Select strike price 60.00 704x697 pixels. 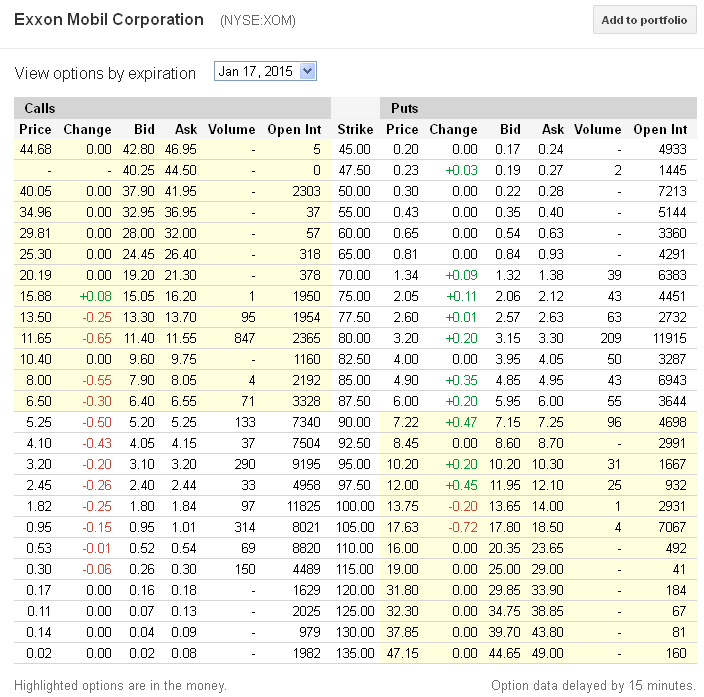click(354, 233)
